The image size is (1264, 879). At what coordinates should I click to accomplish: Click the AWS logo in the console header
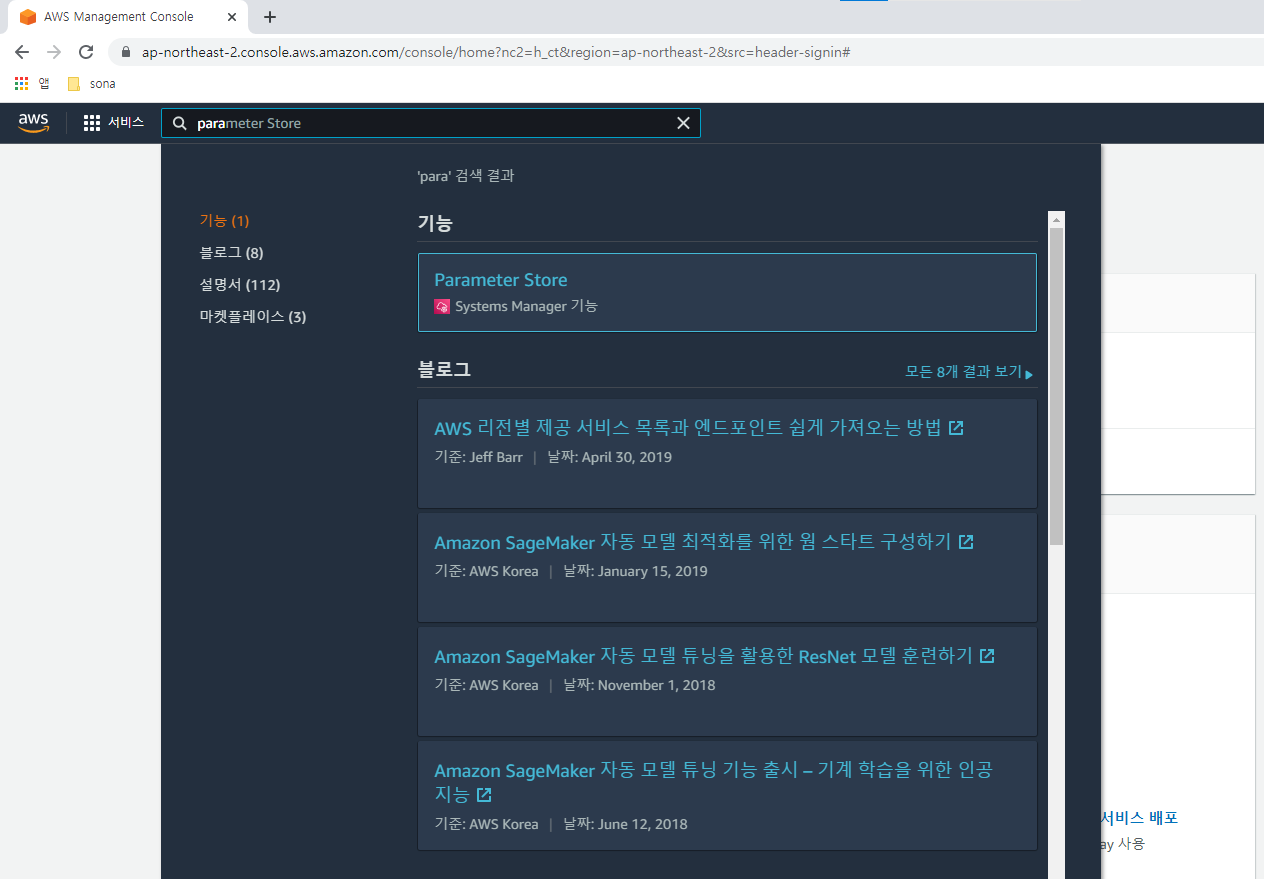click(33, 122)
